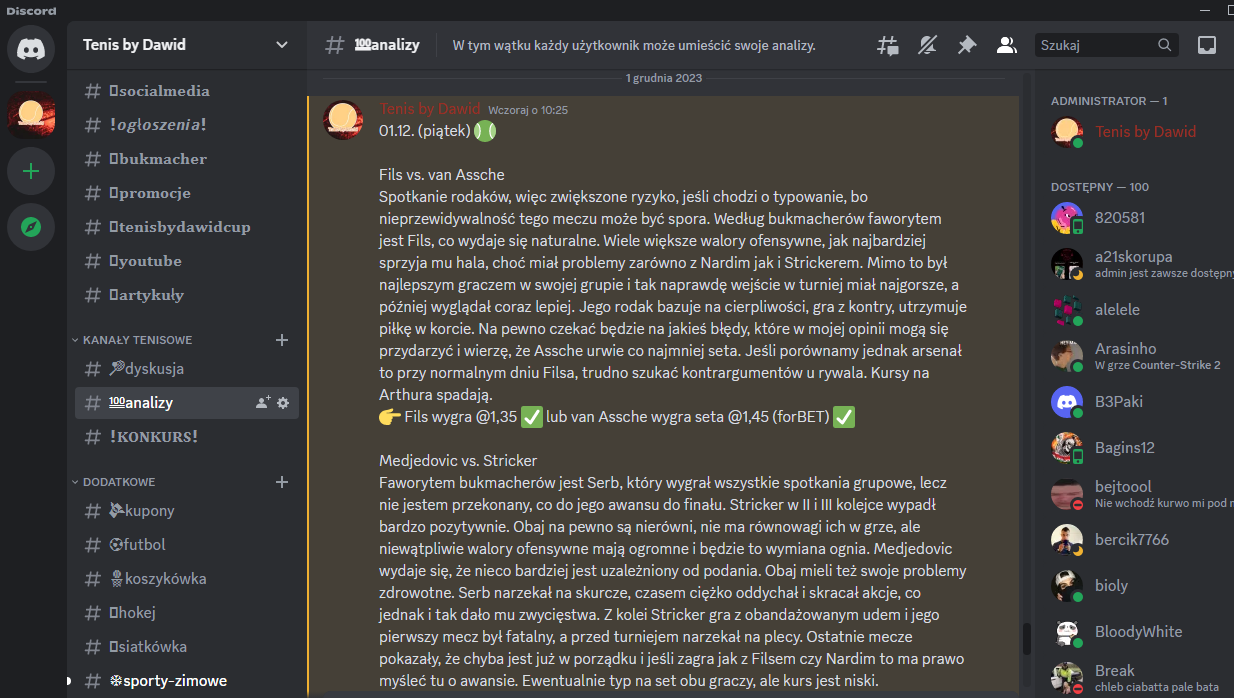The width and height of the screenshot is (1234, 698).
Task: Click plus to create channel in DODATKOWE
Action: [x=282, y=482]
